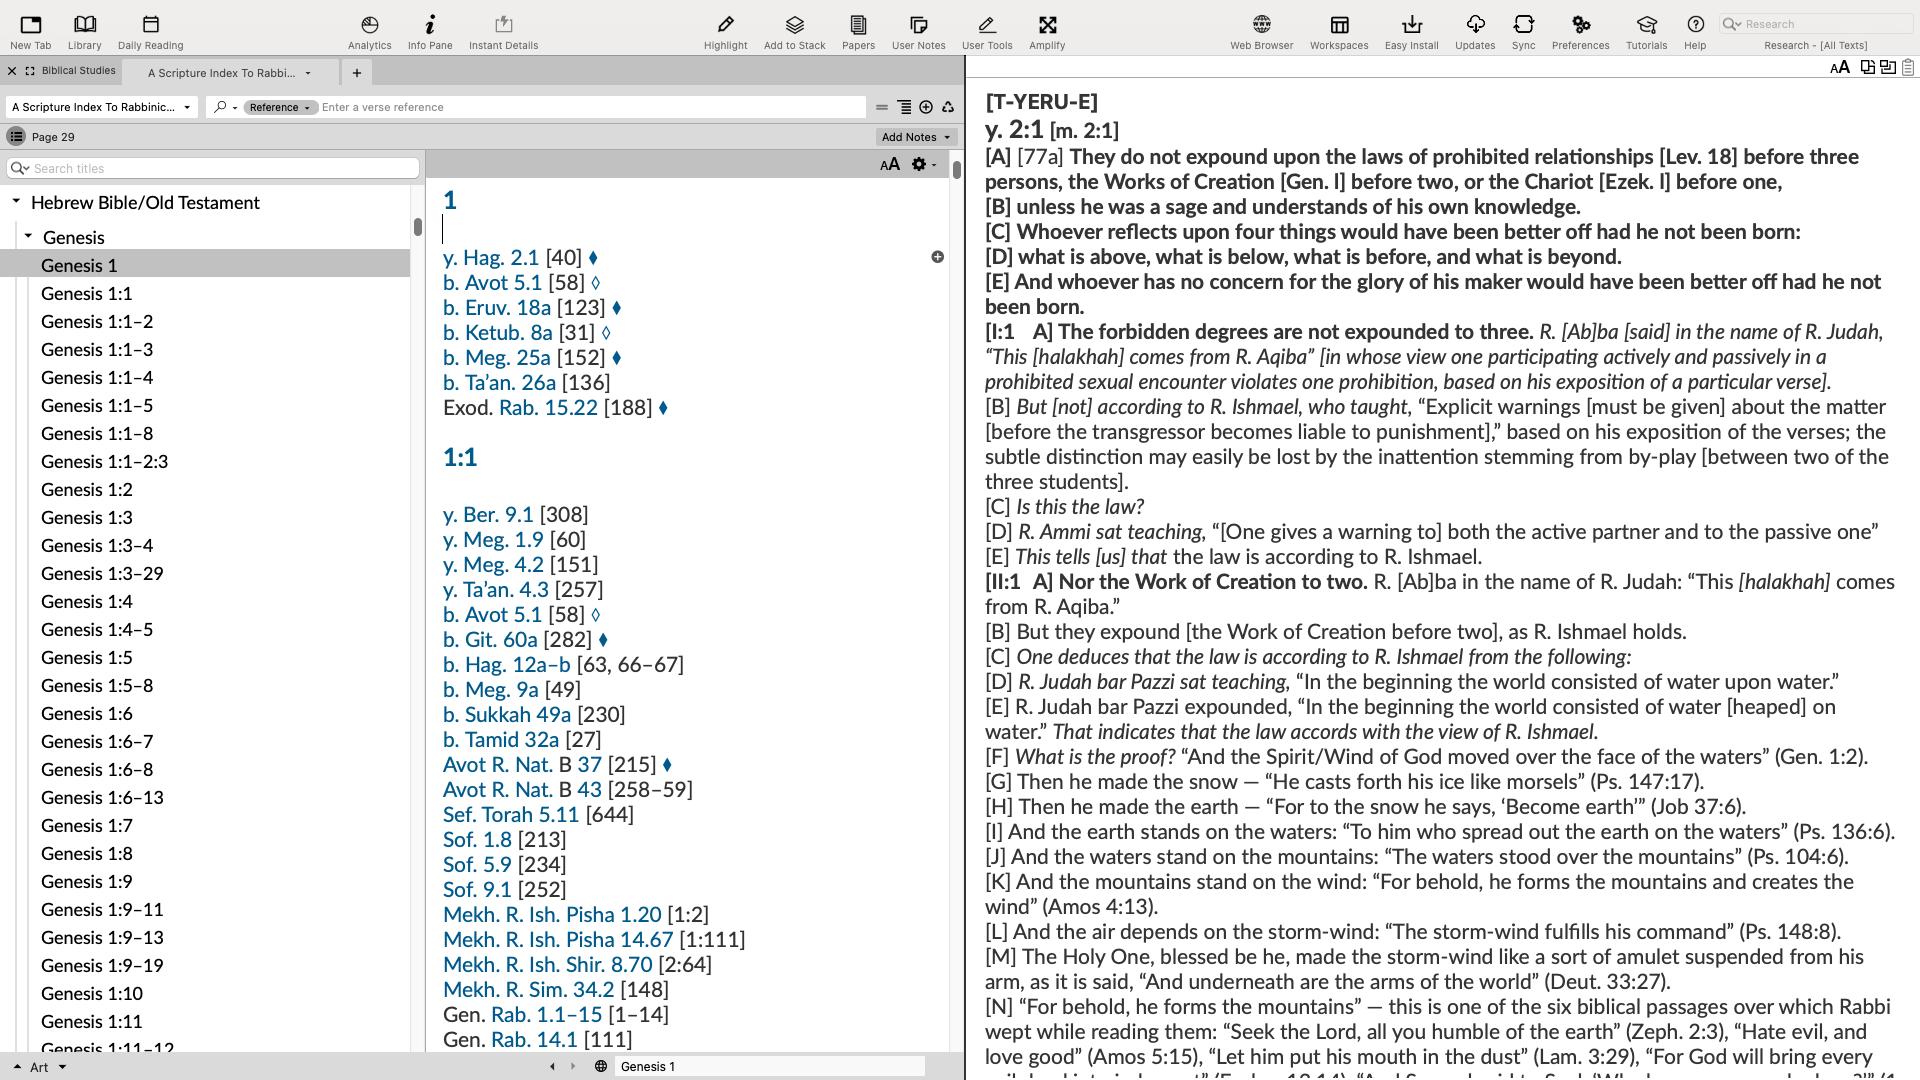Image resolution: width=1920 pixels, height=1080 pixels.
Task: Select the Scripture Index To Rabbi tab
Action: pos(222,72)
